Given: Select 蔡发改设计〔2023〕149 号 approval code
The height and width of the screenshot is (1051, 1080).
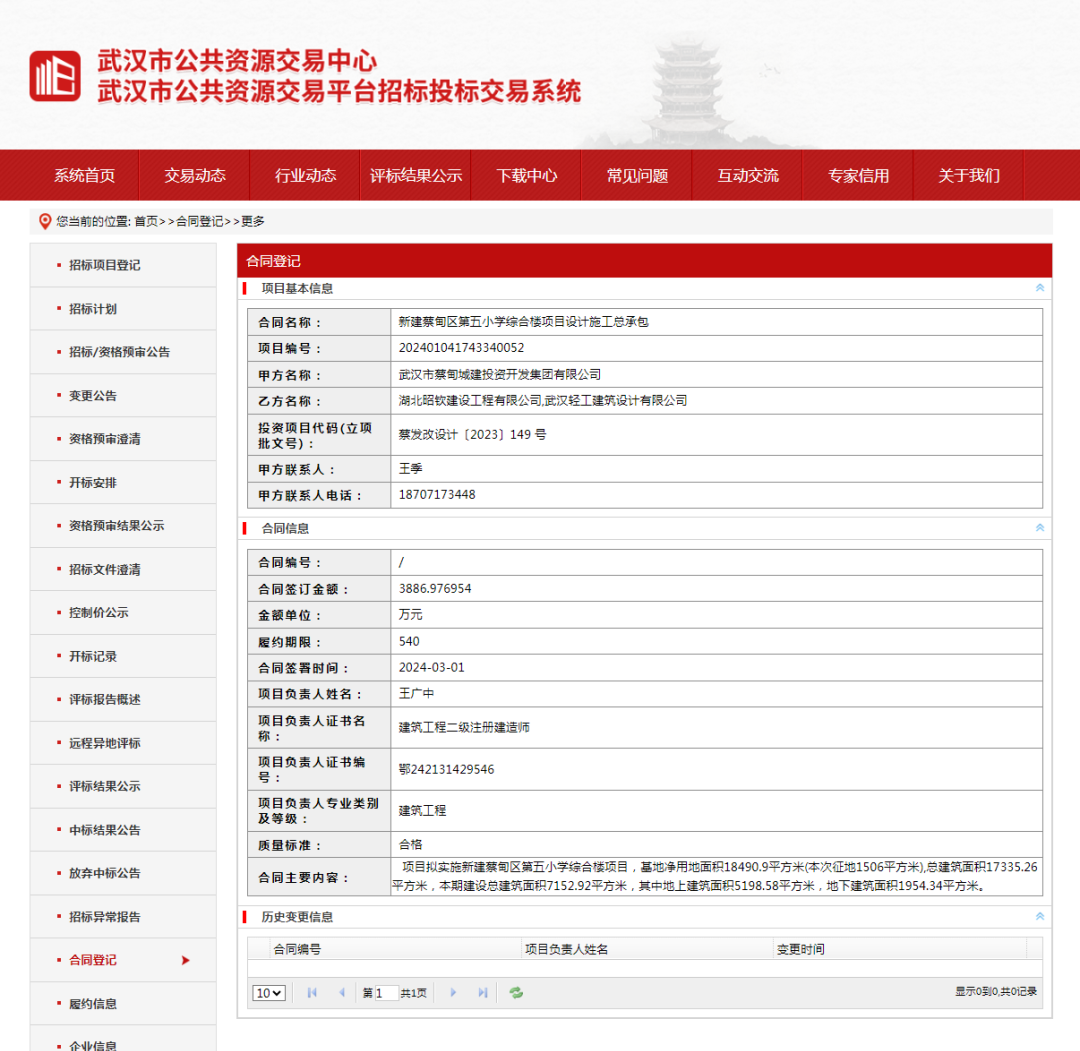Looking at the screenshot, I should 472,435.
